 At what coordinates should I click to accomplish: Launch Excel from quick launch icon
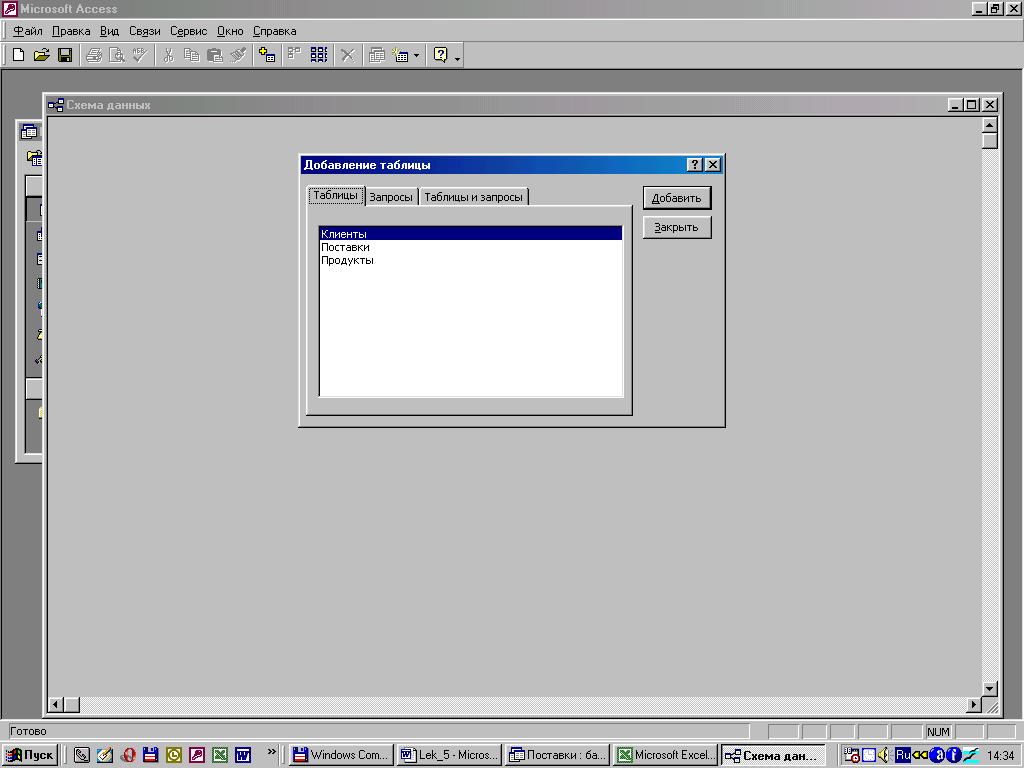(x=220, y=755)
